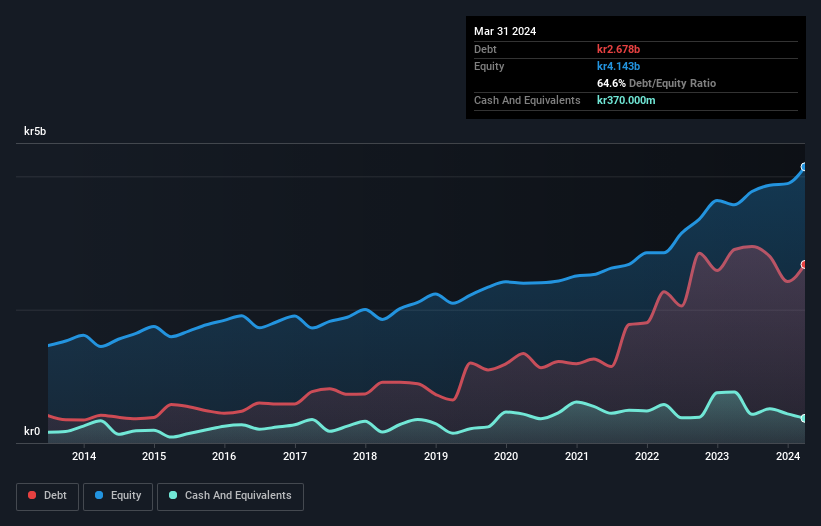Click Cash And Equivalents label in tooltip

click(527, 100)
